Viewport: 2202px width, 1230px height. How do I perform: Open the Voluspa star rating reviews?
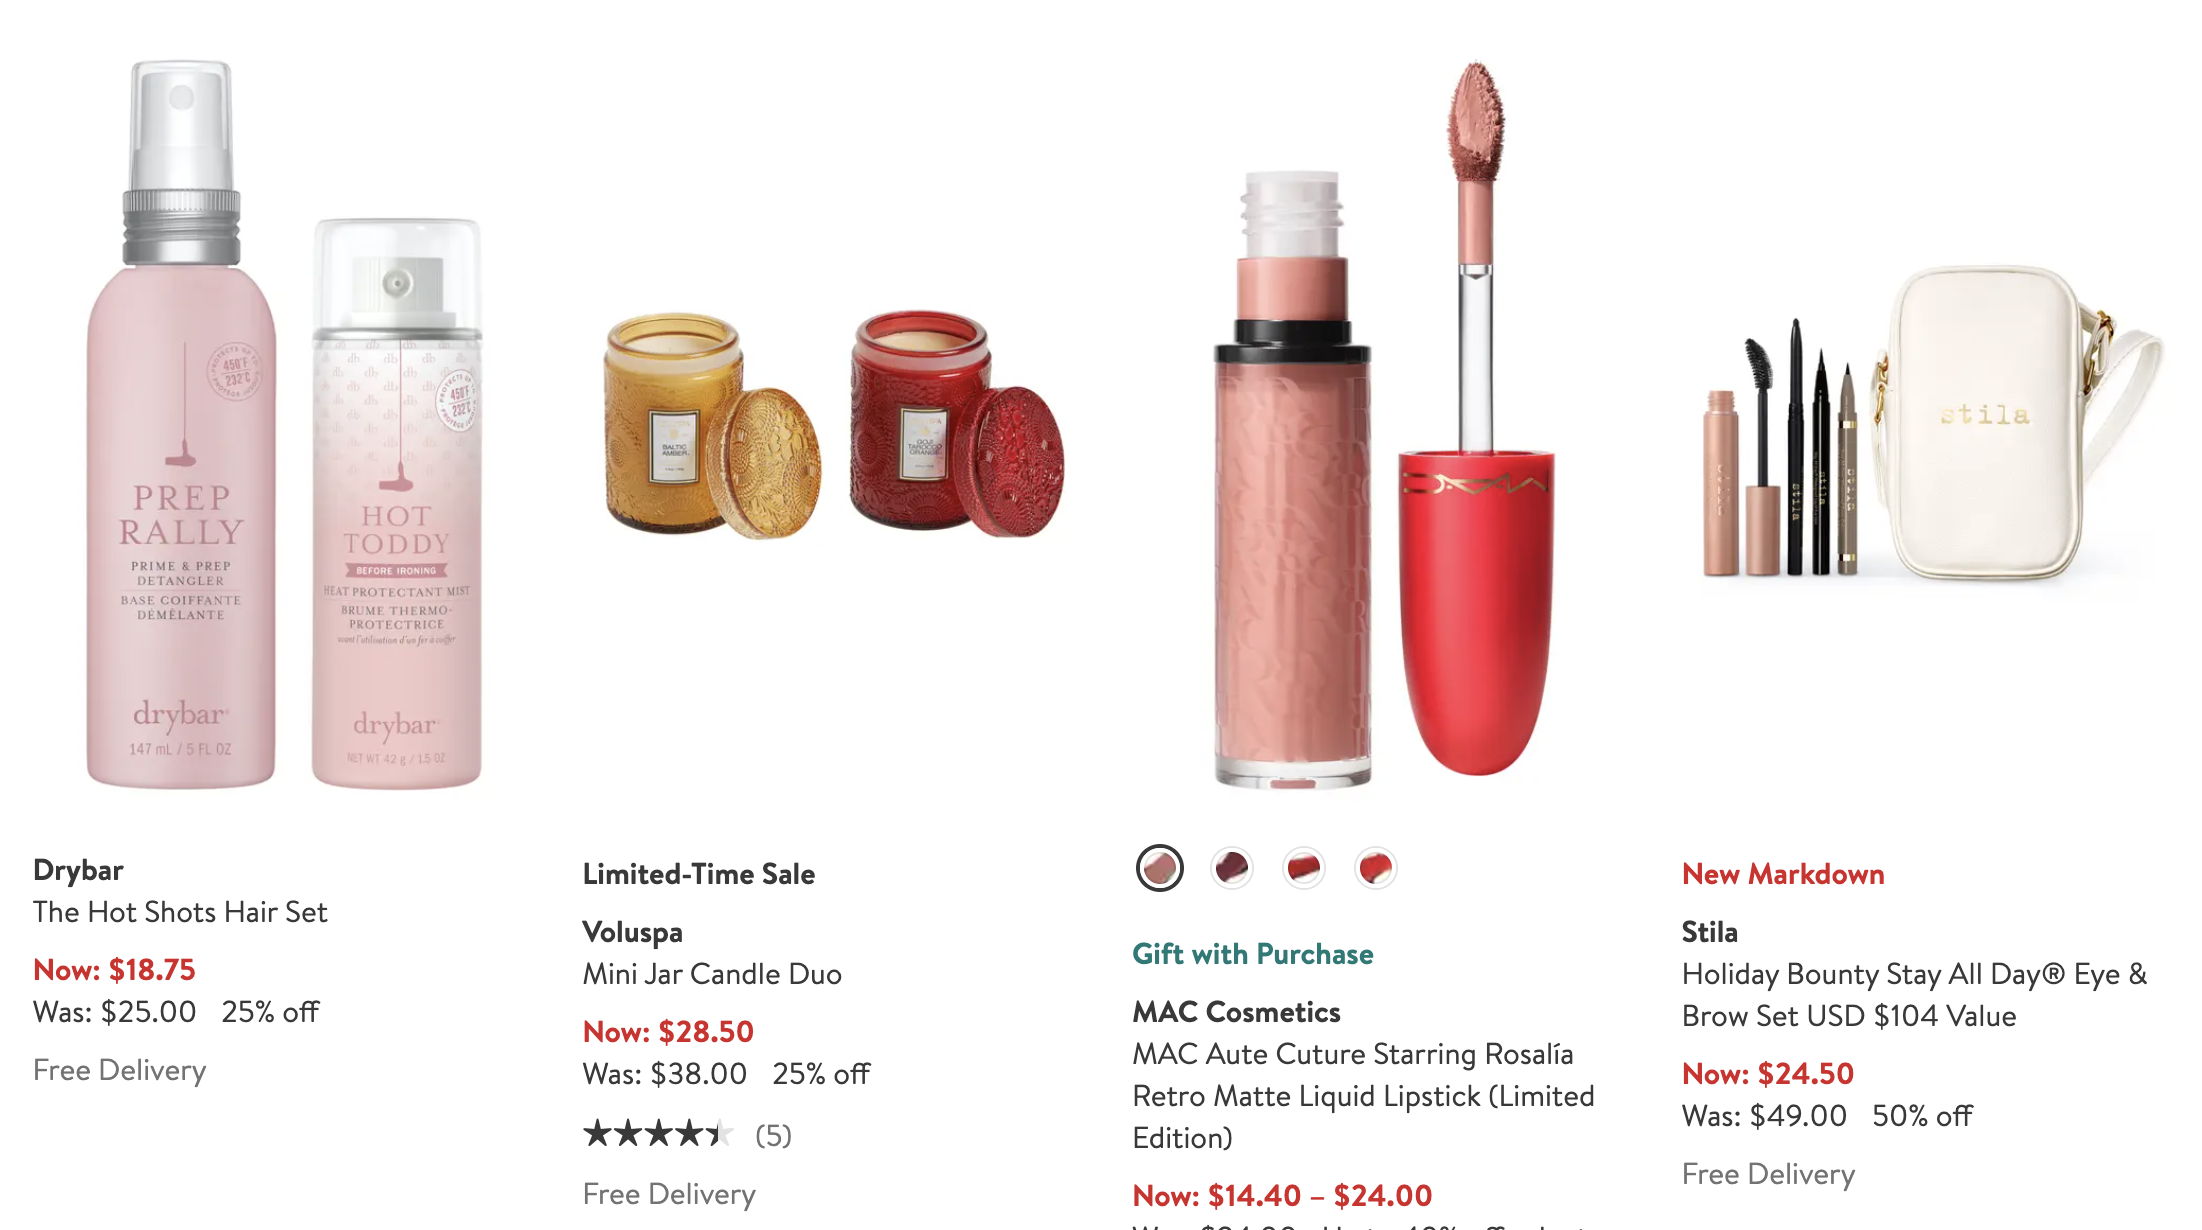pyautogui.click(x=687, y=1135)
